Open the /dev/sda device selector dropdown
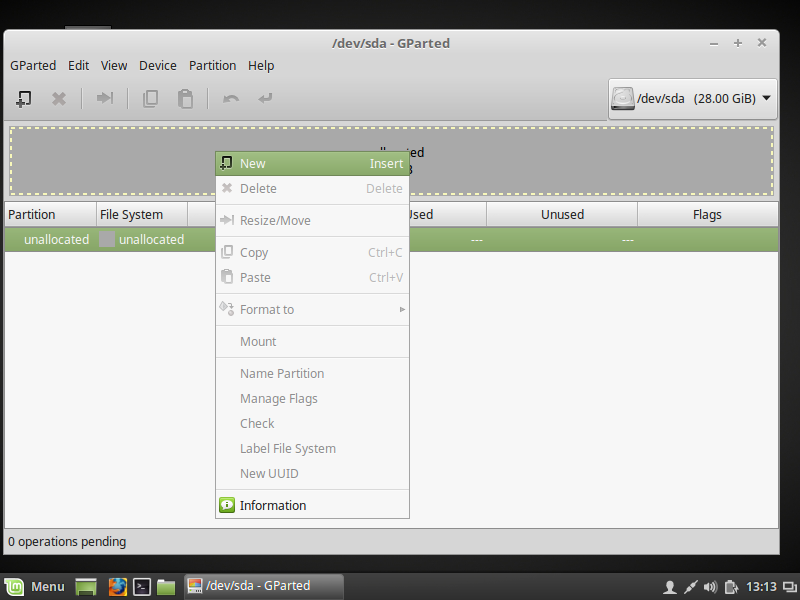This screenshot has height=600, width=800. 692,98
